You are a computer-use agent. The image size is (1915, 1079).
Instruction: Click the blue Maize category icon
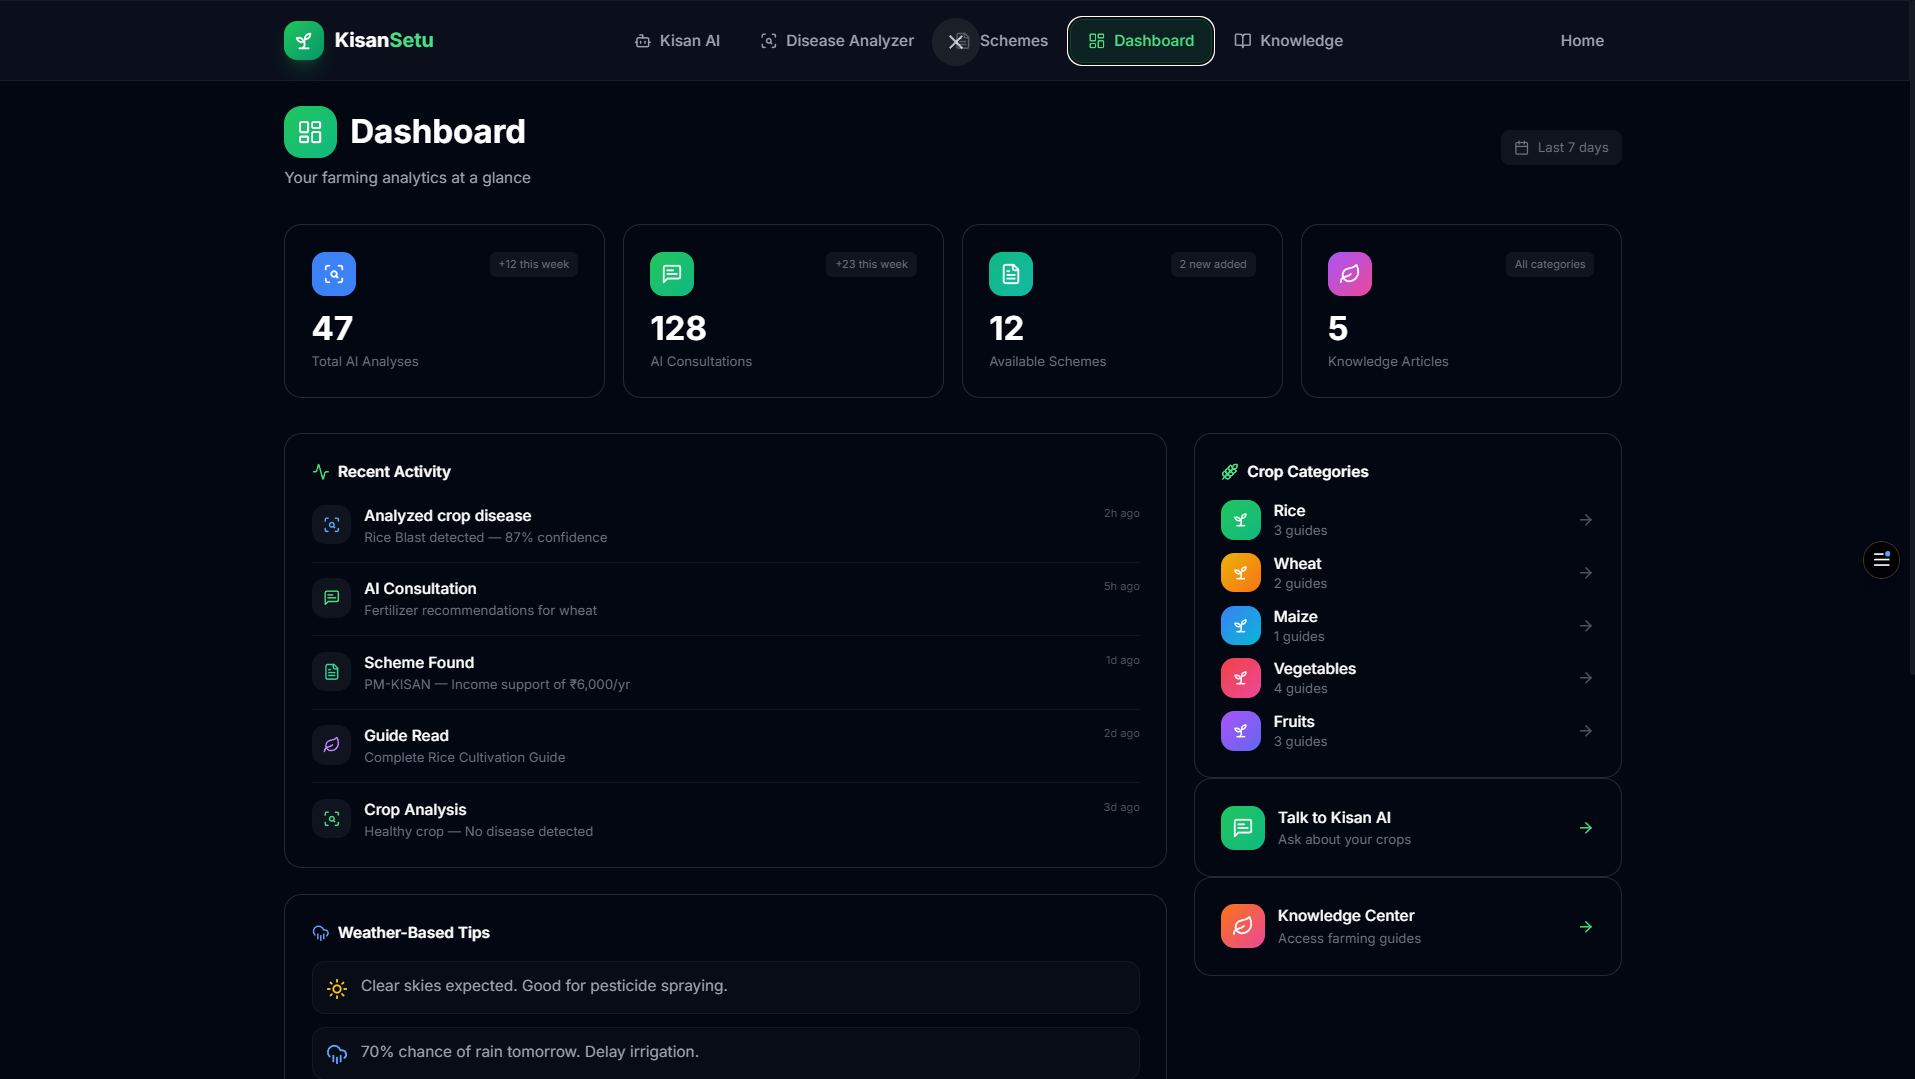[x=1241, y=626]
